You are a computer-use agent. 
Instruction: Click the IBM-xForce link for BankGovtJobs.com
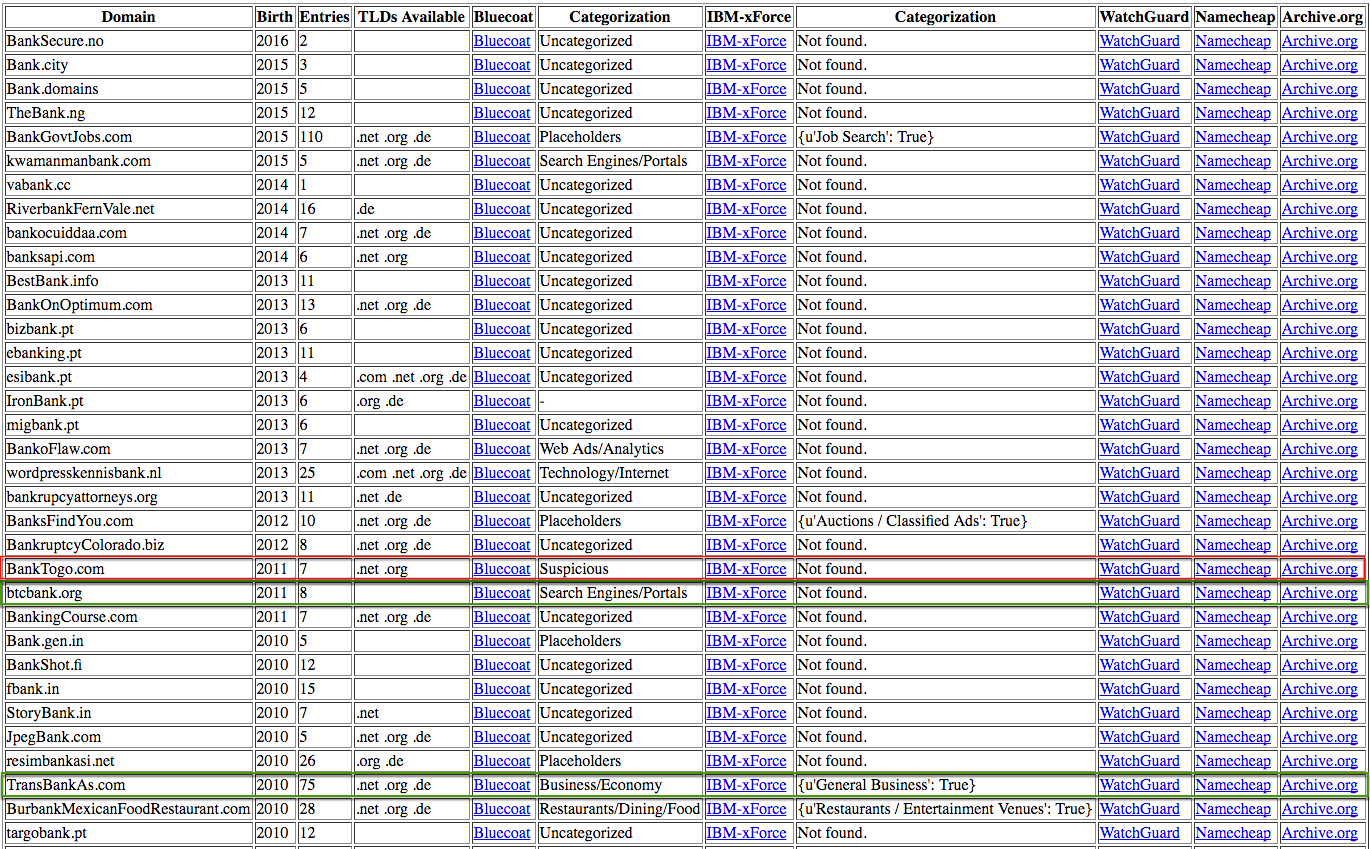point(746,137)
